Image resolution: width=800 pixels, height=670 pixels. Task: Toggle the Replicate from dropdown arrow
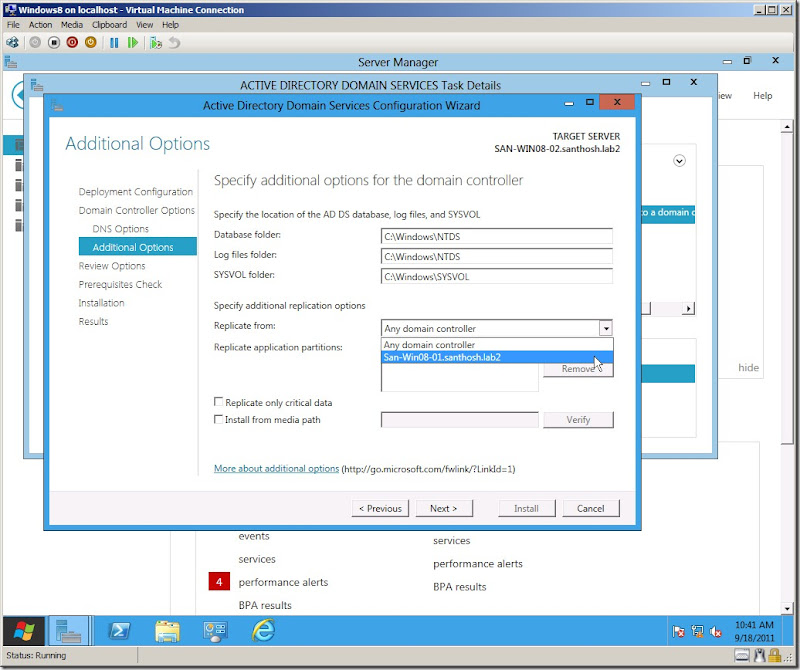606,328
